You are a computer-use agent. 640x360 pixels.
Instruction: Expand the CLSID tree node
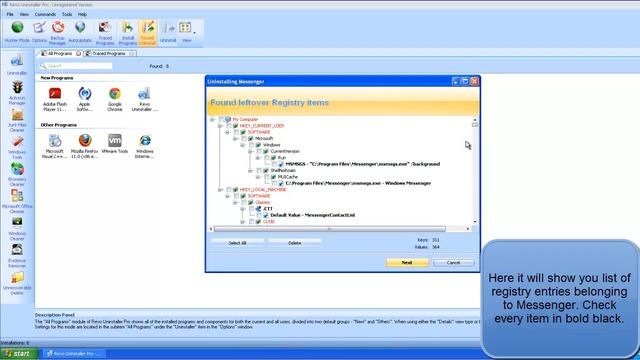tap(243, 222)
